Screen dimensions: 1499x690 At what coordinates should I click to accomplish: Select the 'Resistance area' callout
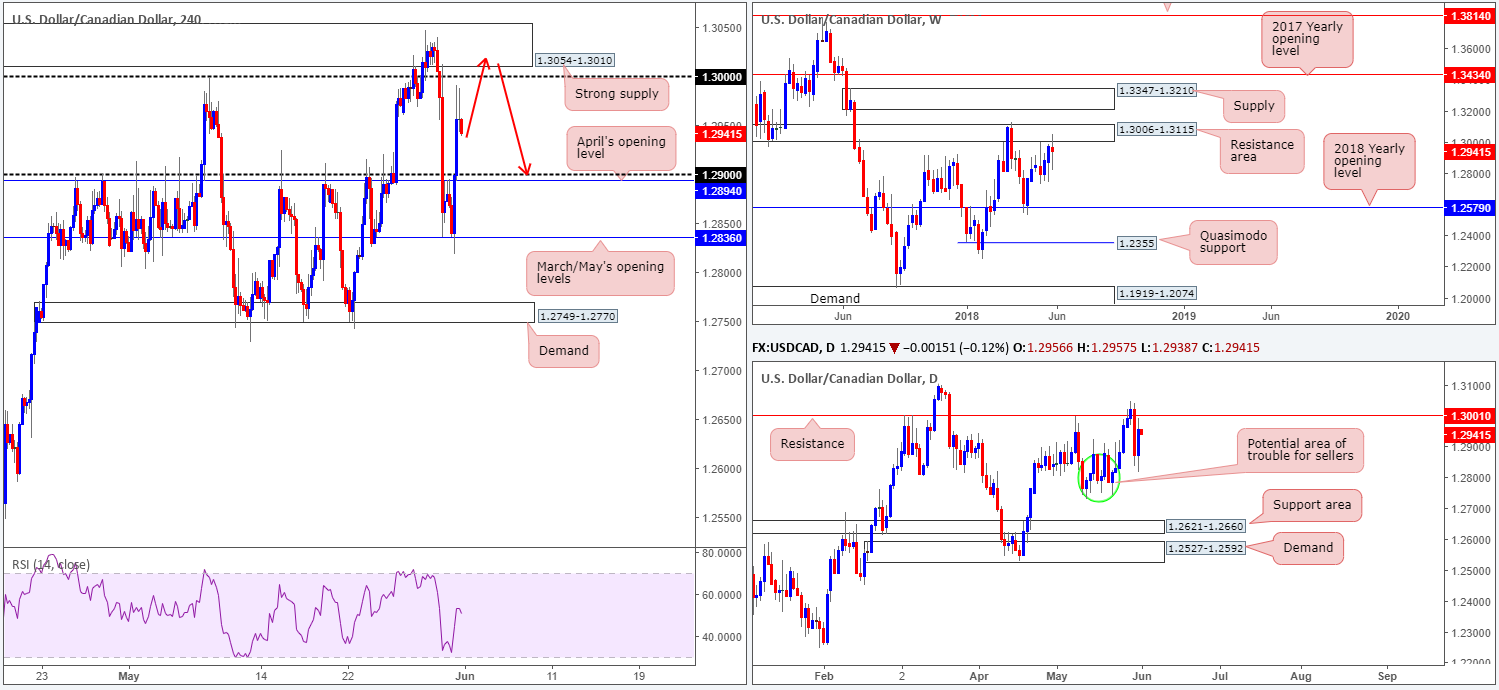pos(1260,152)
